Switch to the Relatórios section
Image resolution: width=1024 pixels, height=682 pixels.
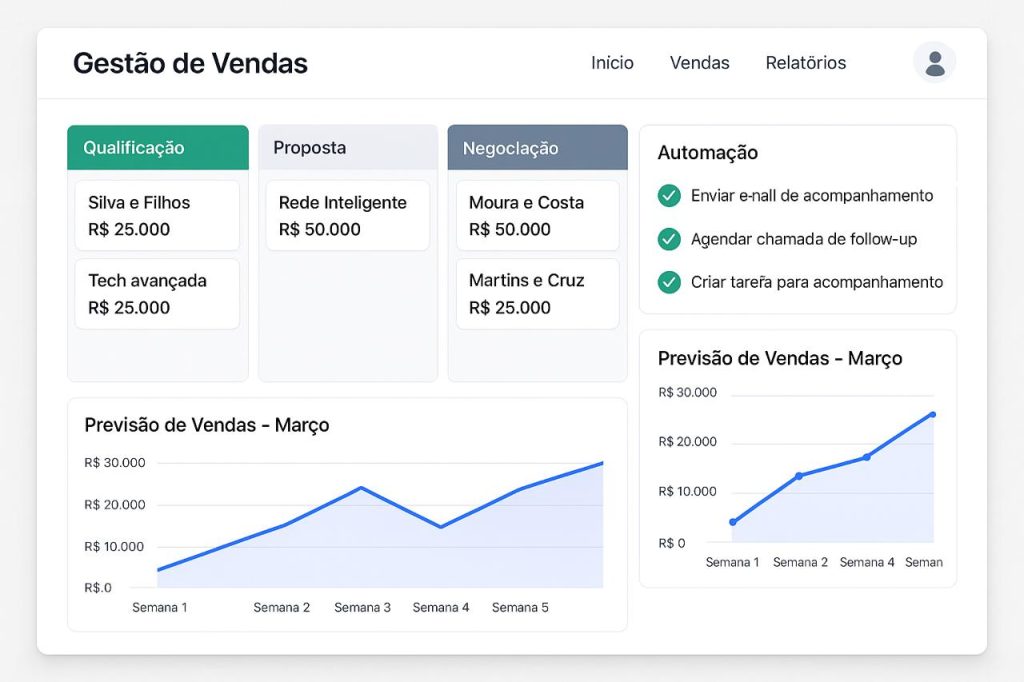click(806, 63)
